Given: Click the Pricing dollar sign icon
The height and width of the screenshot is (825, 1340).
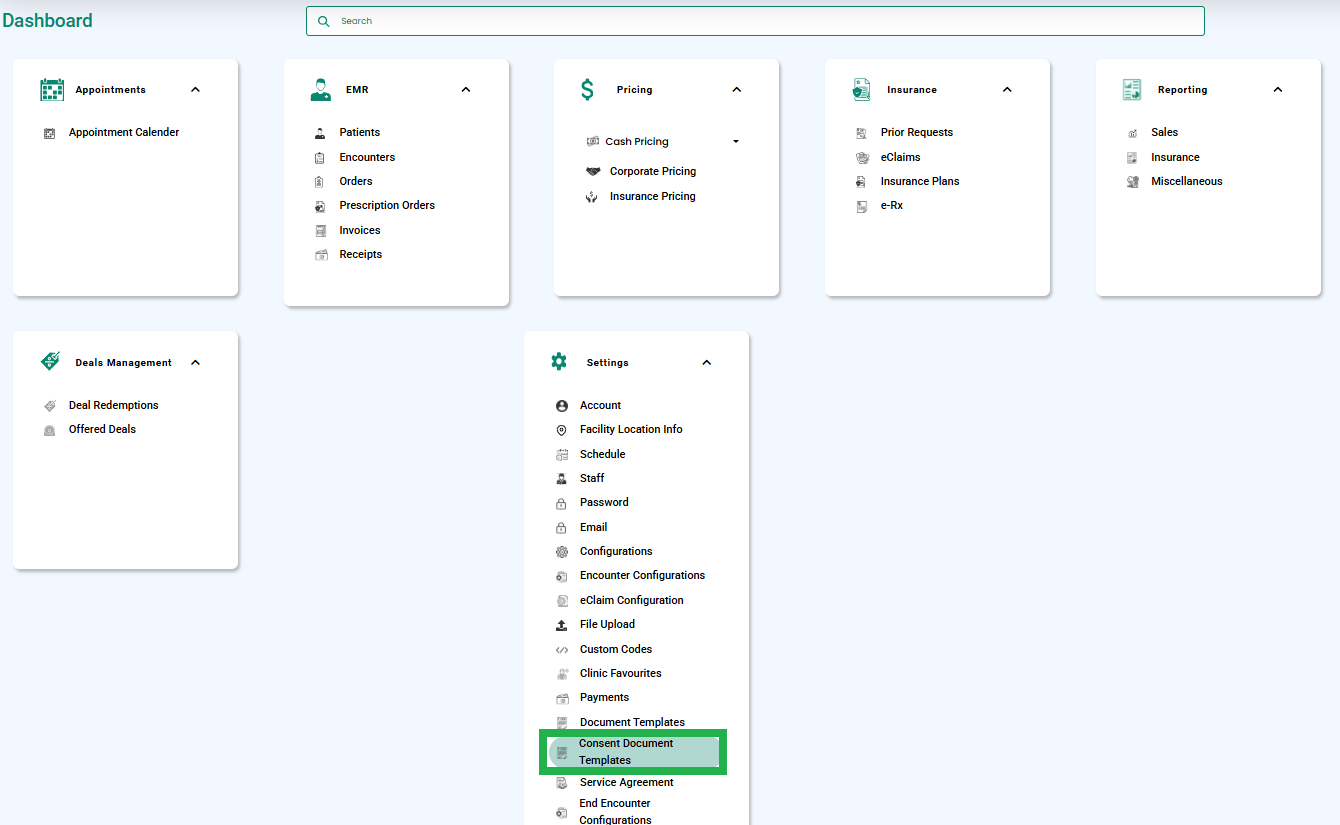Looking at the screenshot, I should tap(587, 90).
